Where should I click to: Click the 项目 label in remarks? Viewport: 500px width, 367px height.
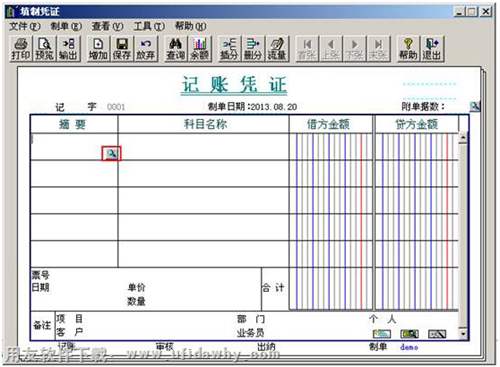tap(69, 319)
